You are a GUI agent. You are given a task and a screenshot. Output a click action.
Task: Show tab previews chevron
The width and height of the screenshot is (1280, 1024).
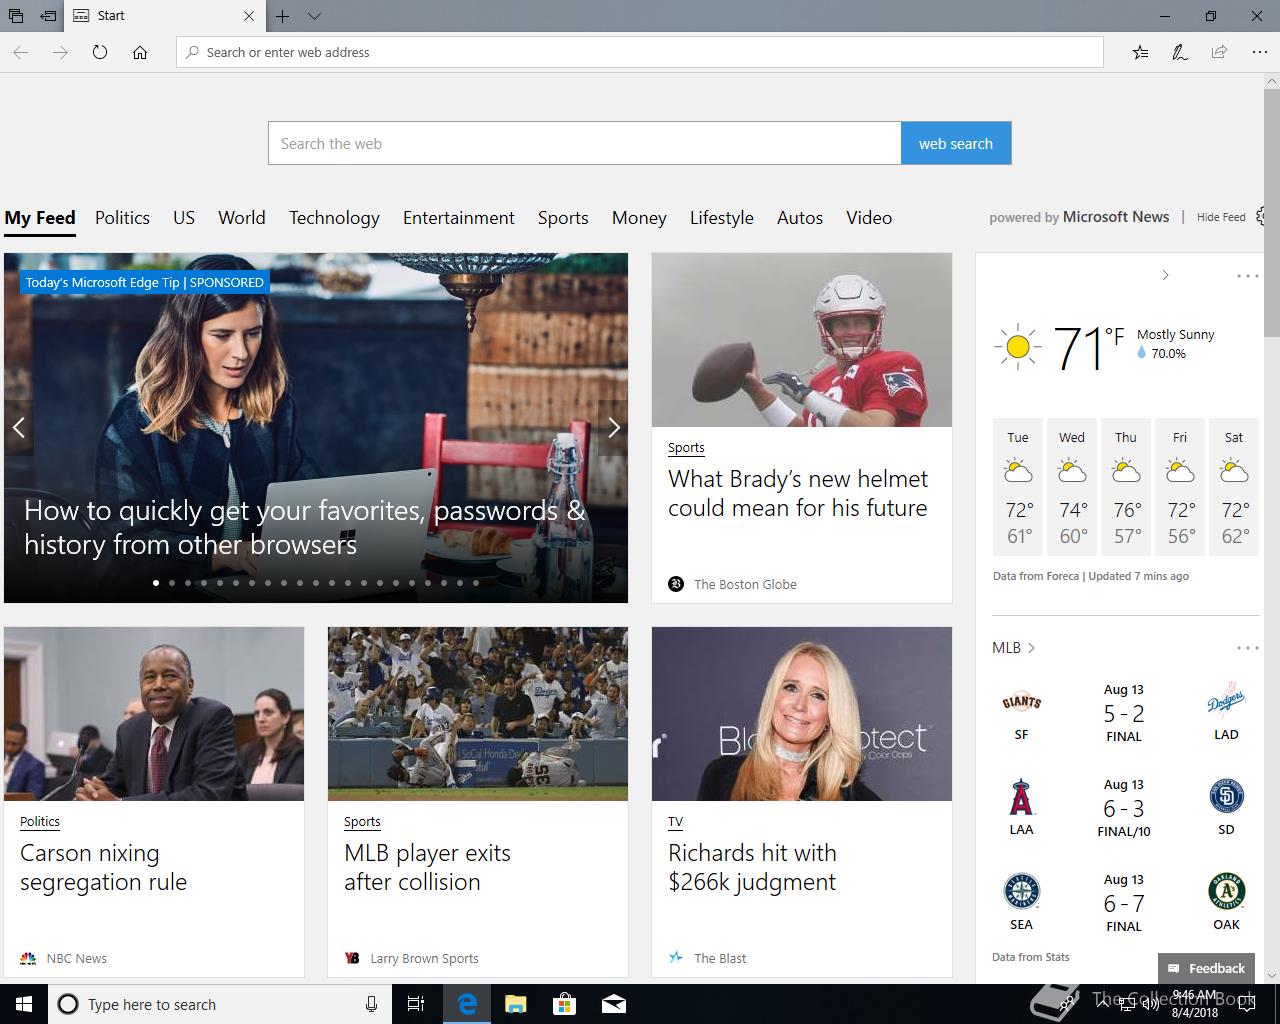314,16
